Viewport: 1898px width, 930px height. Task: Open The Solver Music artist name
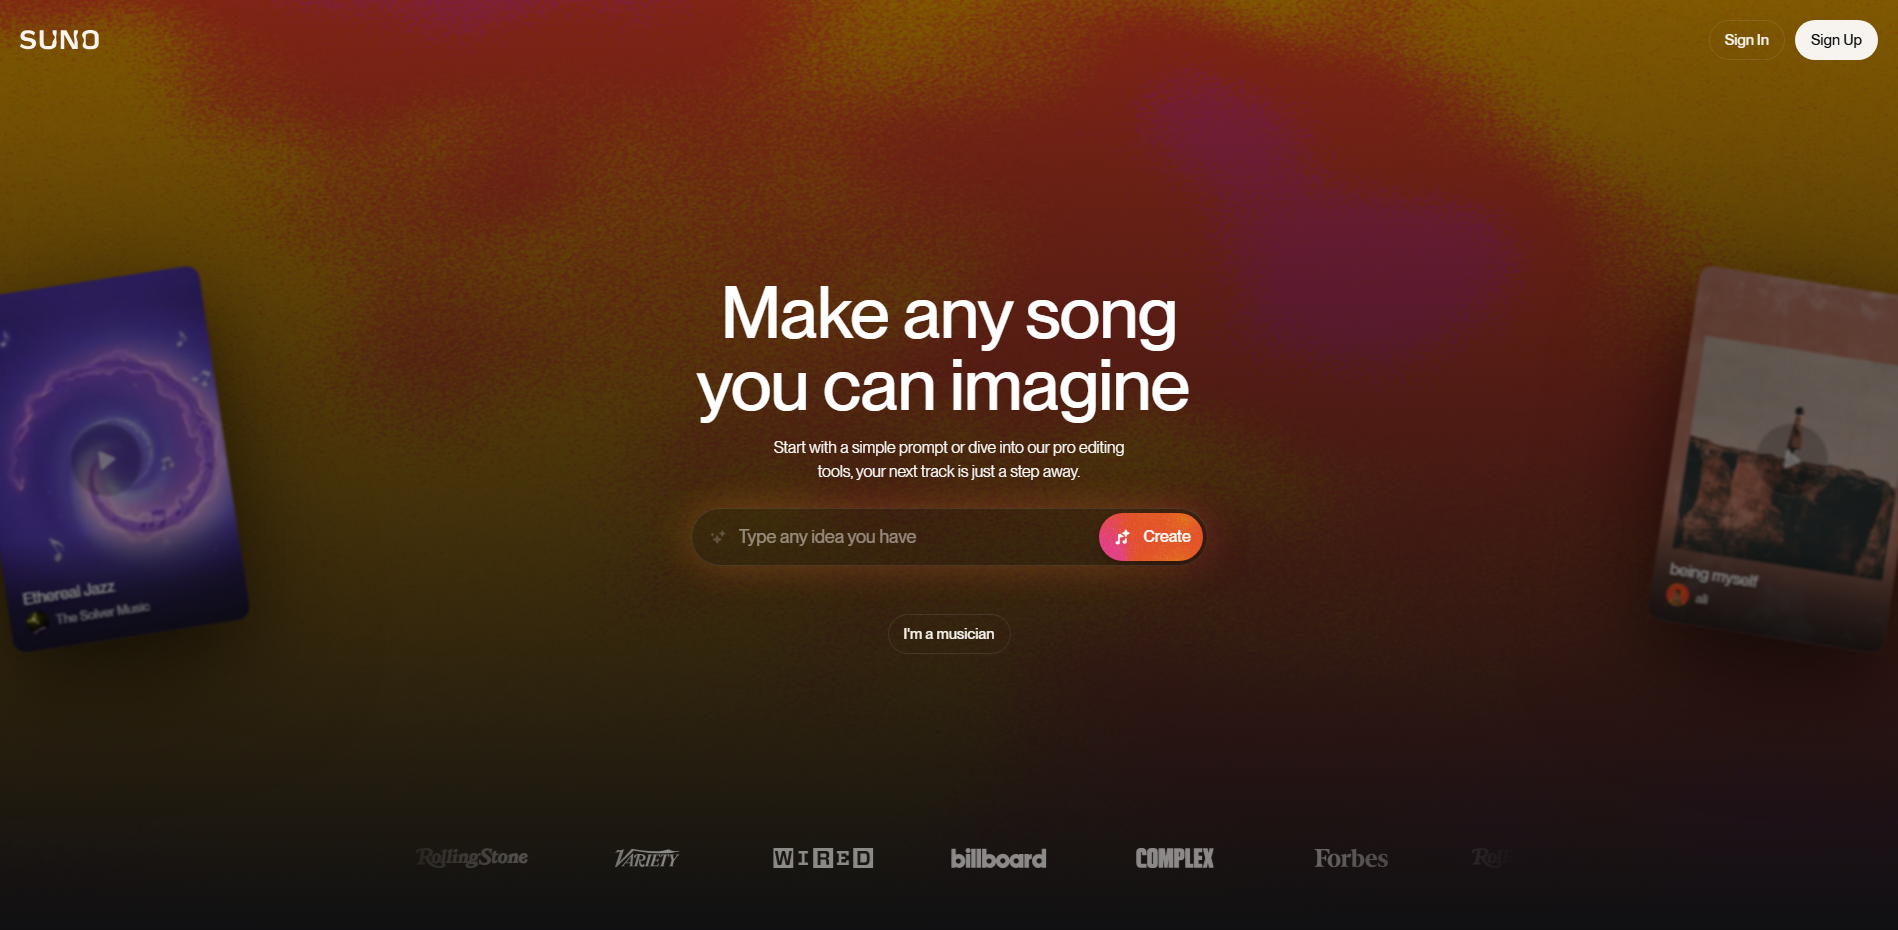[103, 612]
